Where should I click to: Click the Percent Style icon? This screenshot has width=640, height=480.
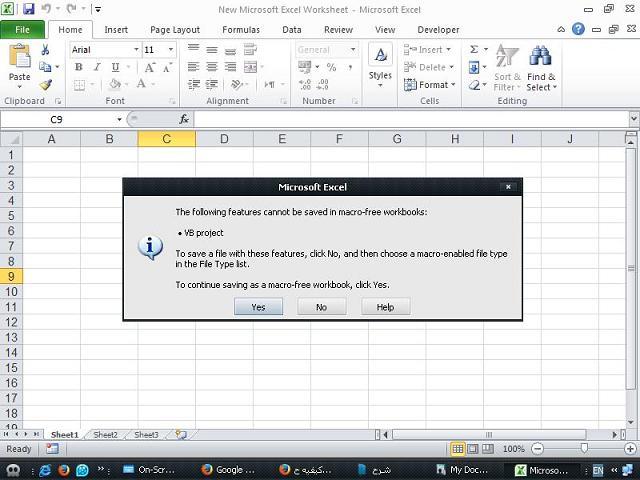coord(331,67)
